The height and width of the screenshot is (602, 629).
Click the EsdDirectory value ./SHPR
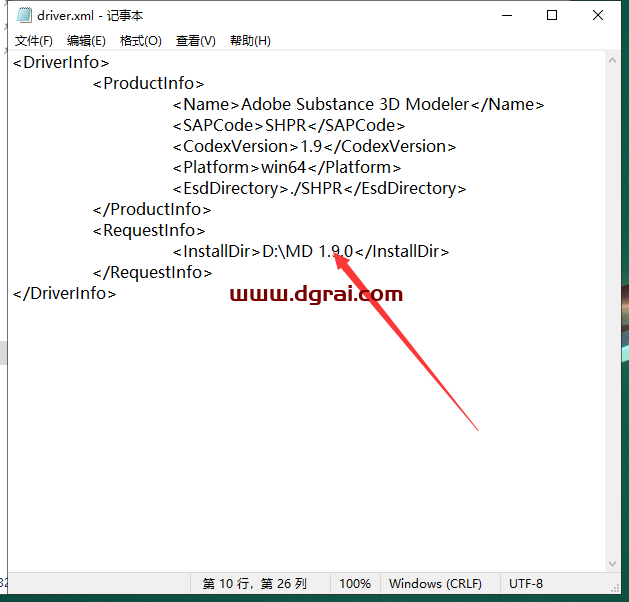pos(316,189)
